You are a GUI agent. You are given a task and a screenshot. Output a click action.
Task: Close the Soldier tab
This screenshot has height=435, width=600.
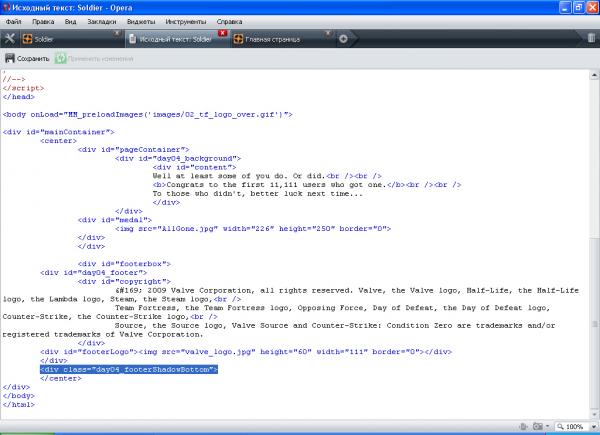(x=117, y=34)
